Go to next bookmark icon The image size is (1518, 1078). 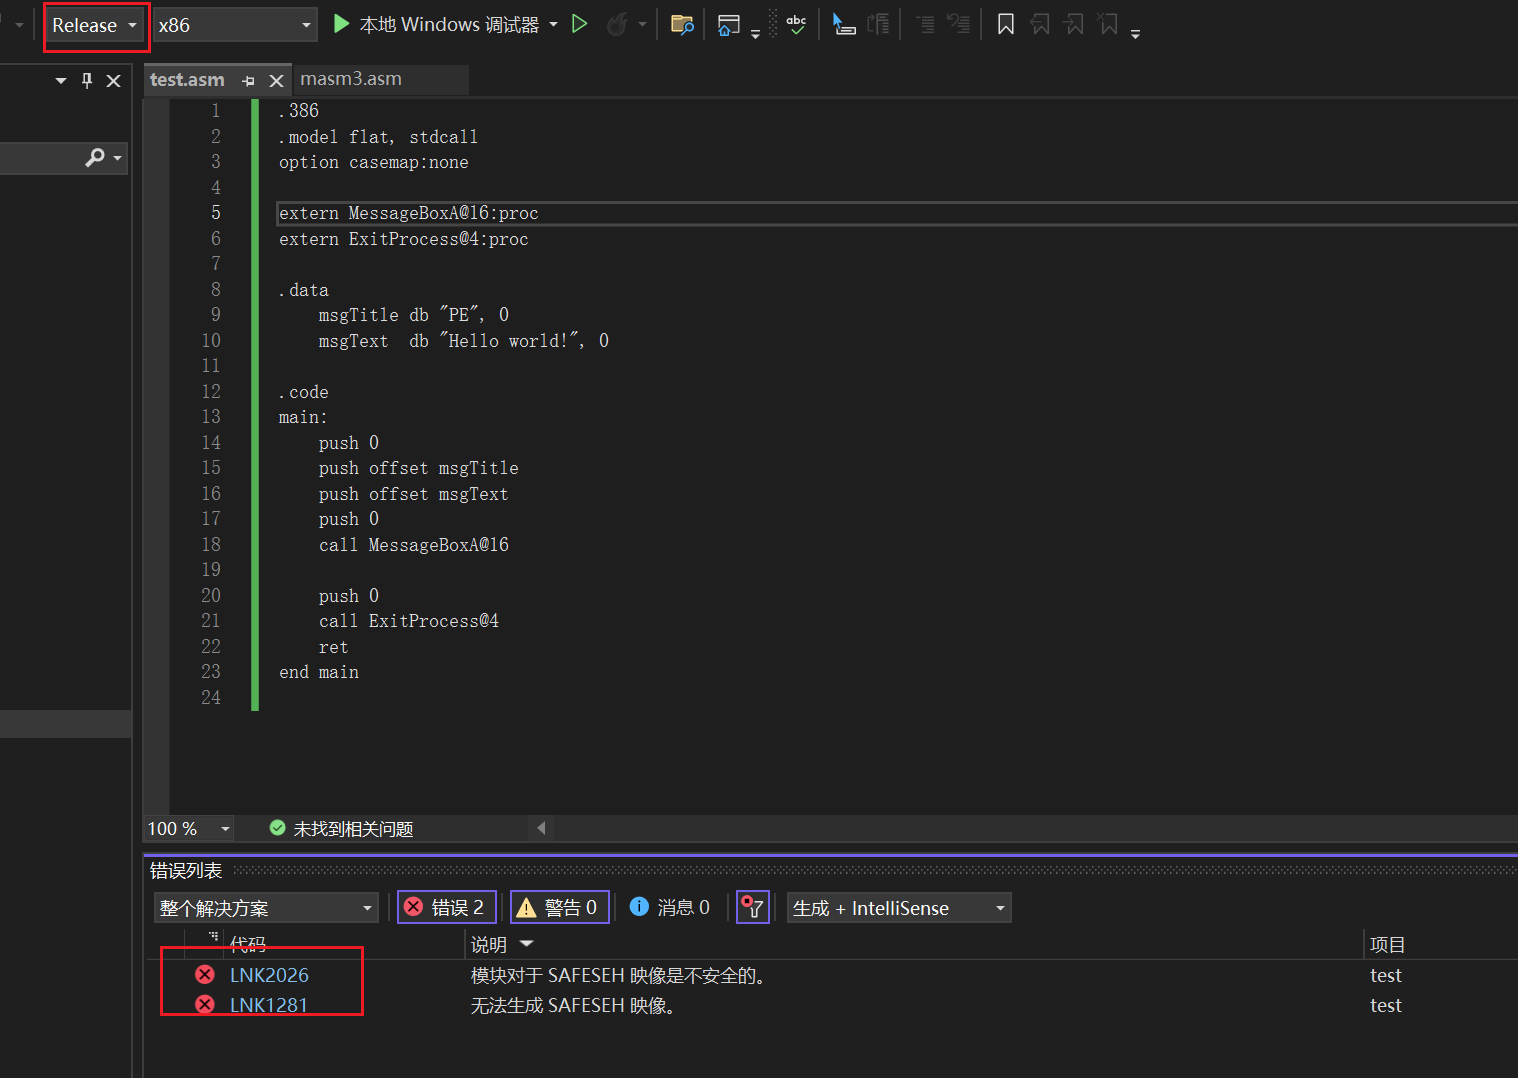(1074, 24)
